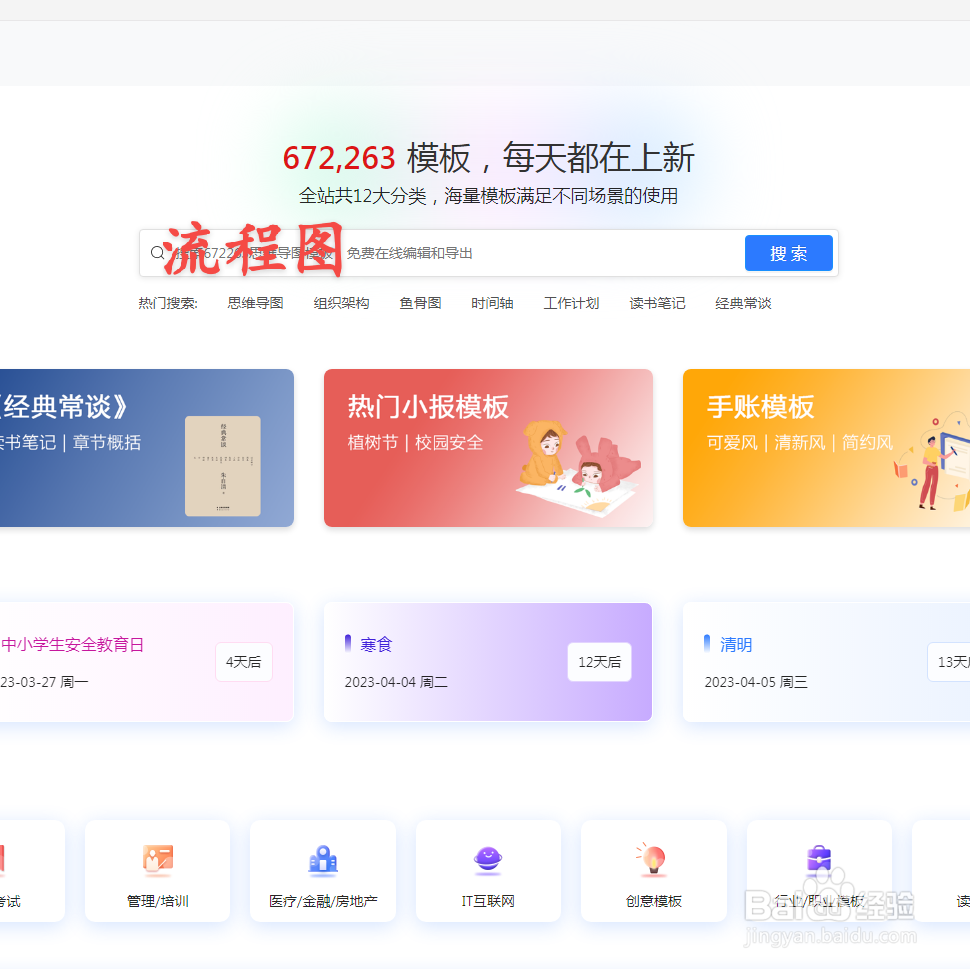Open the 清明 festival card
This screenshot has height=969, width=970.
click(826, 662)
